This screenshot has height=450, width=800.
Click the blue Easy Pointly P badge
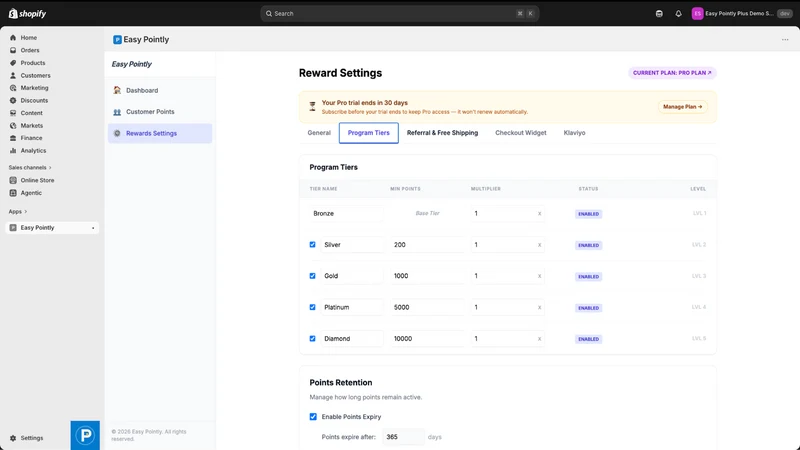85,435
